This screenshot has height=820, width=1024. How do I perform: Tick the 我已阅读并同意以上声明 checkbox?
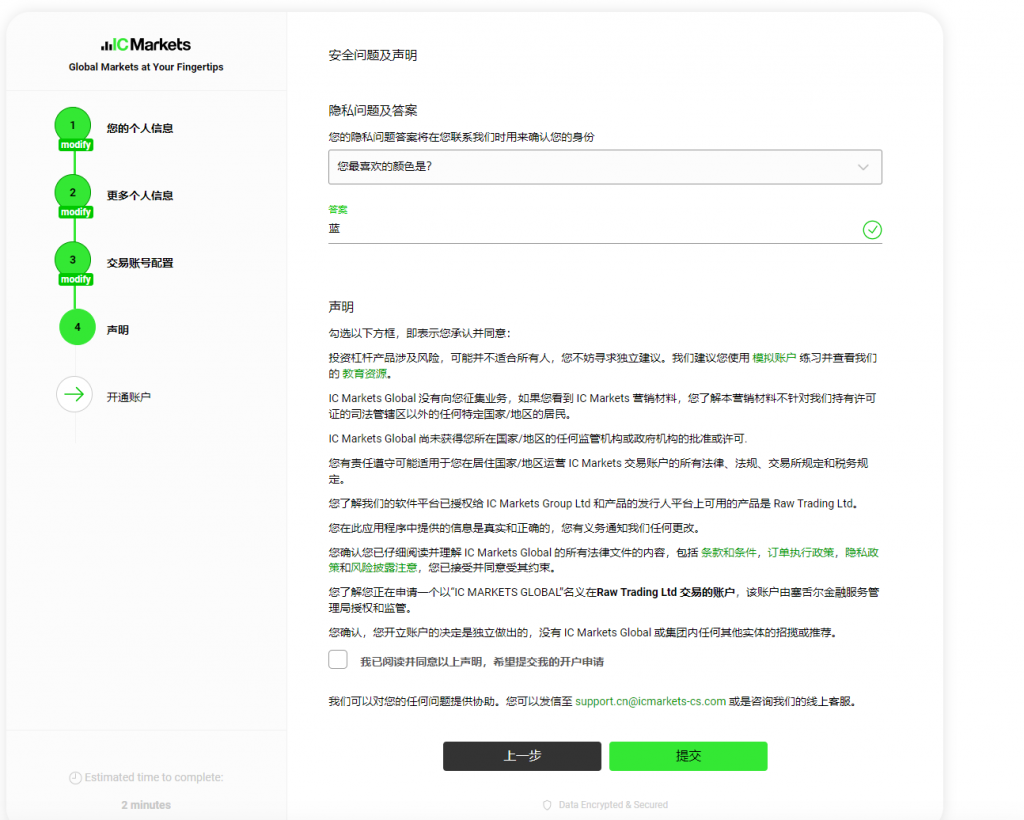tap(338, 659)
